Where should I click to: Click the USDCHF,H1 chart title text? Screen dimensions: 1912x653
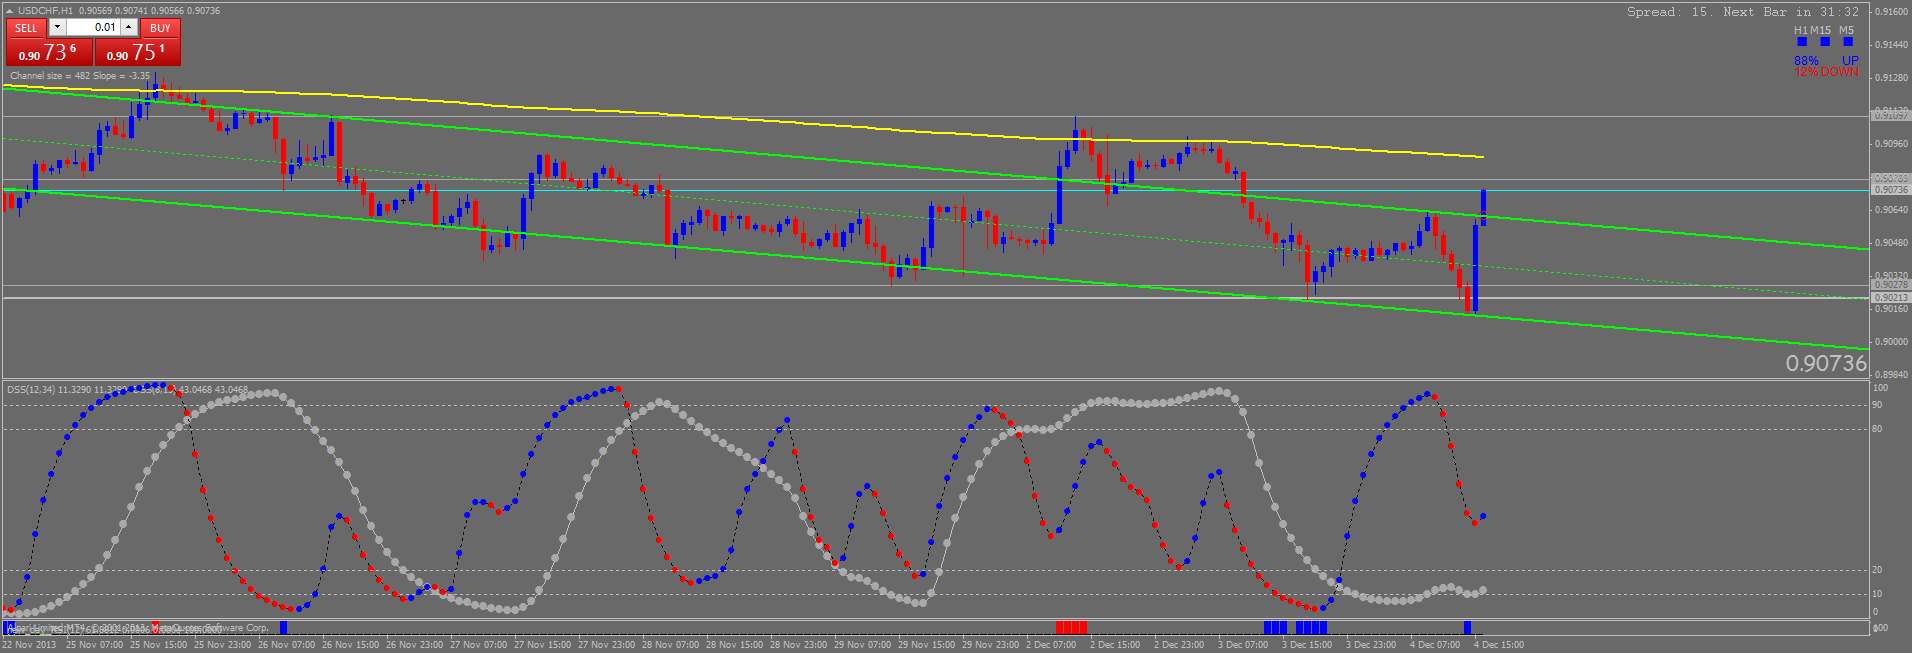[45, 11]
